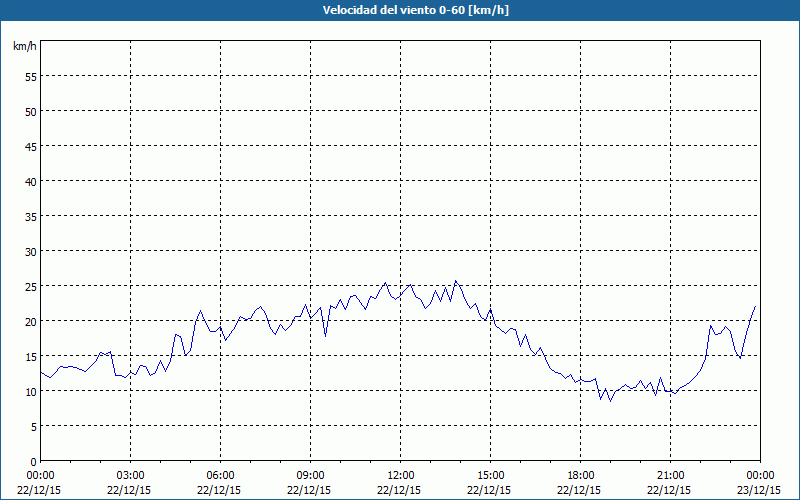The image size is (800, 500).
Task: Click the 22/12/15 date under 18:00
Action: click(579, 490)
